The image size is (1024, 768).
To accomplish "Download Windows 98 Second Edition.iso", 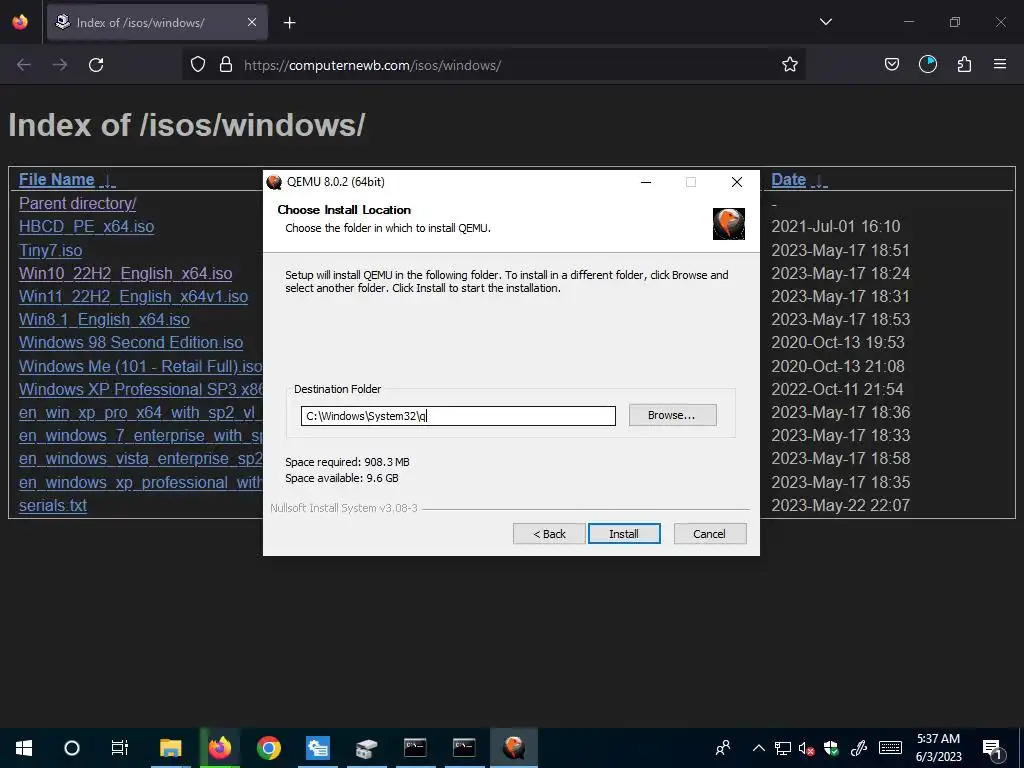I will (131, 342).
